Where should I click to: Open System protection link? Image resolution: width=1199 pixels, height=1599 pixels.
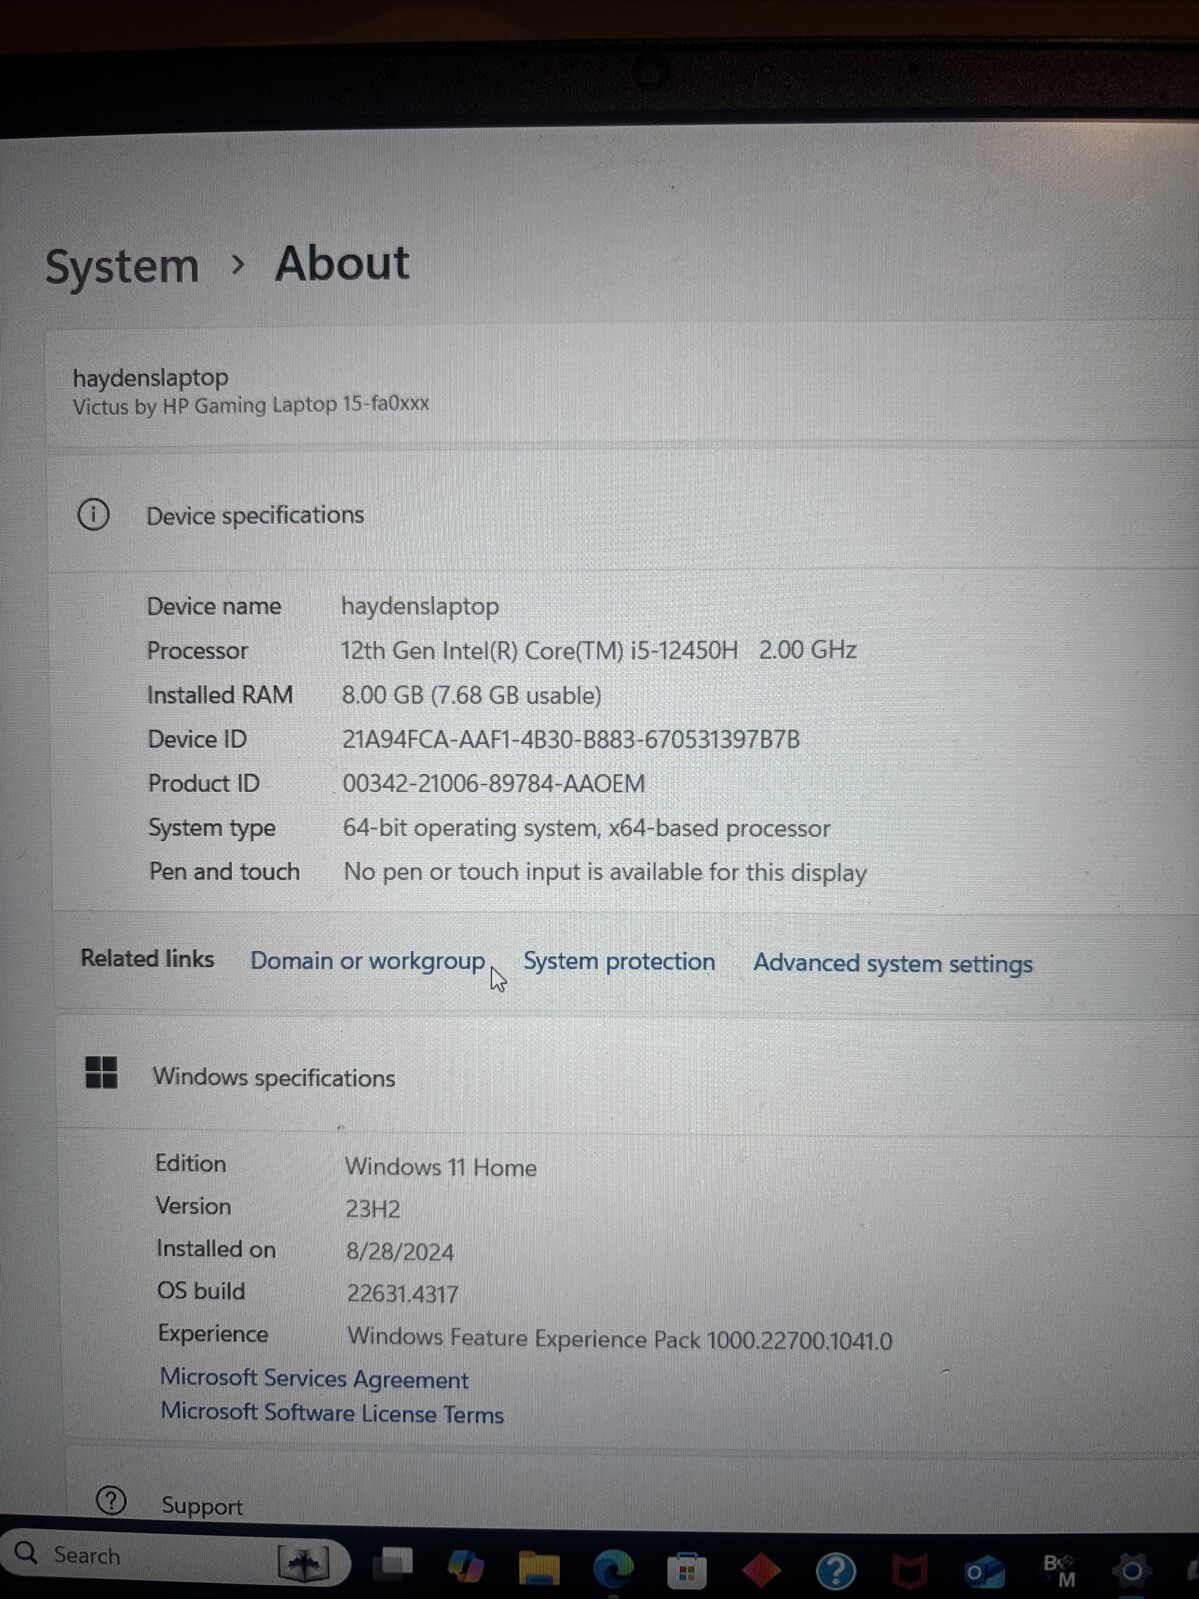[x=619, y=961]
